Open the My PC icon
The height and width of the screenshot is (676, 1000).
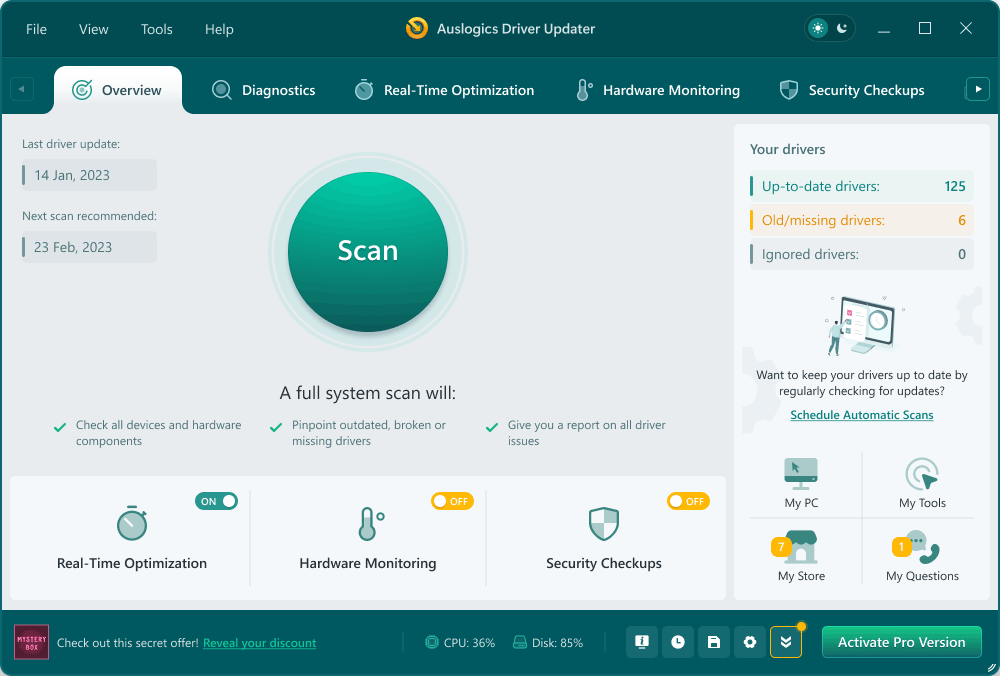tap(801, 474)
